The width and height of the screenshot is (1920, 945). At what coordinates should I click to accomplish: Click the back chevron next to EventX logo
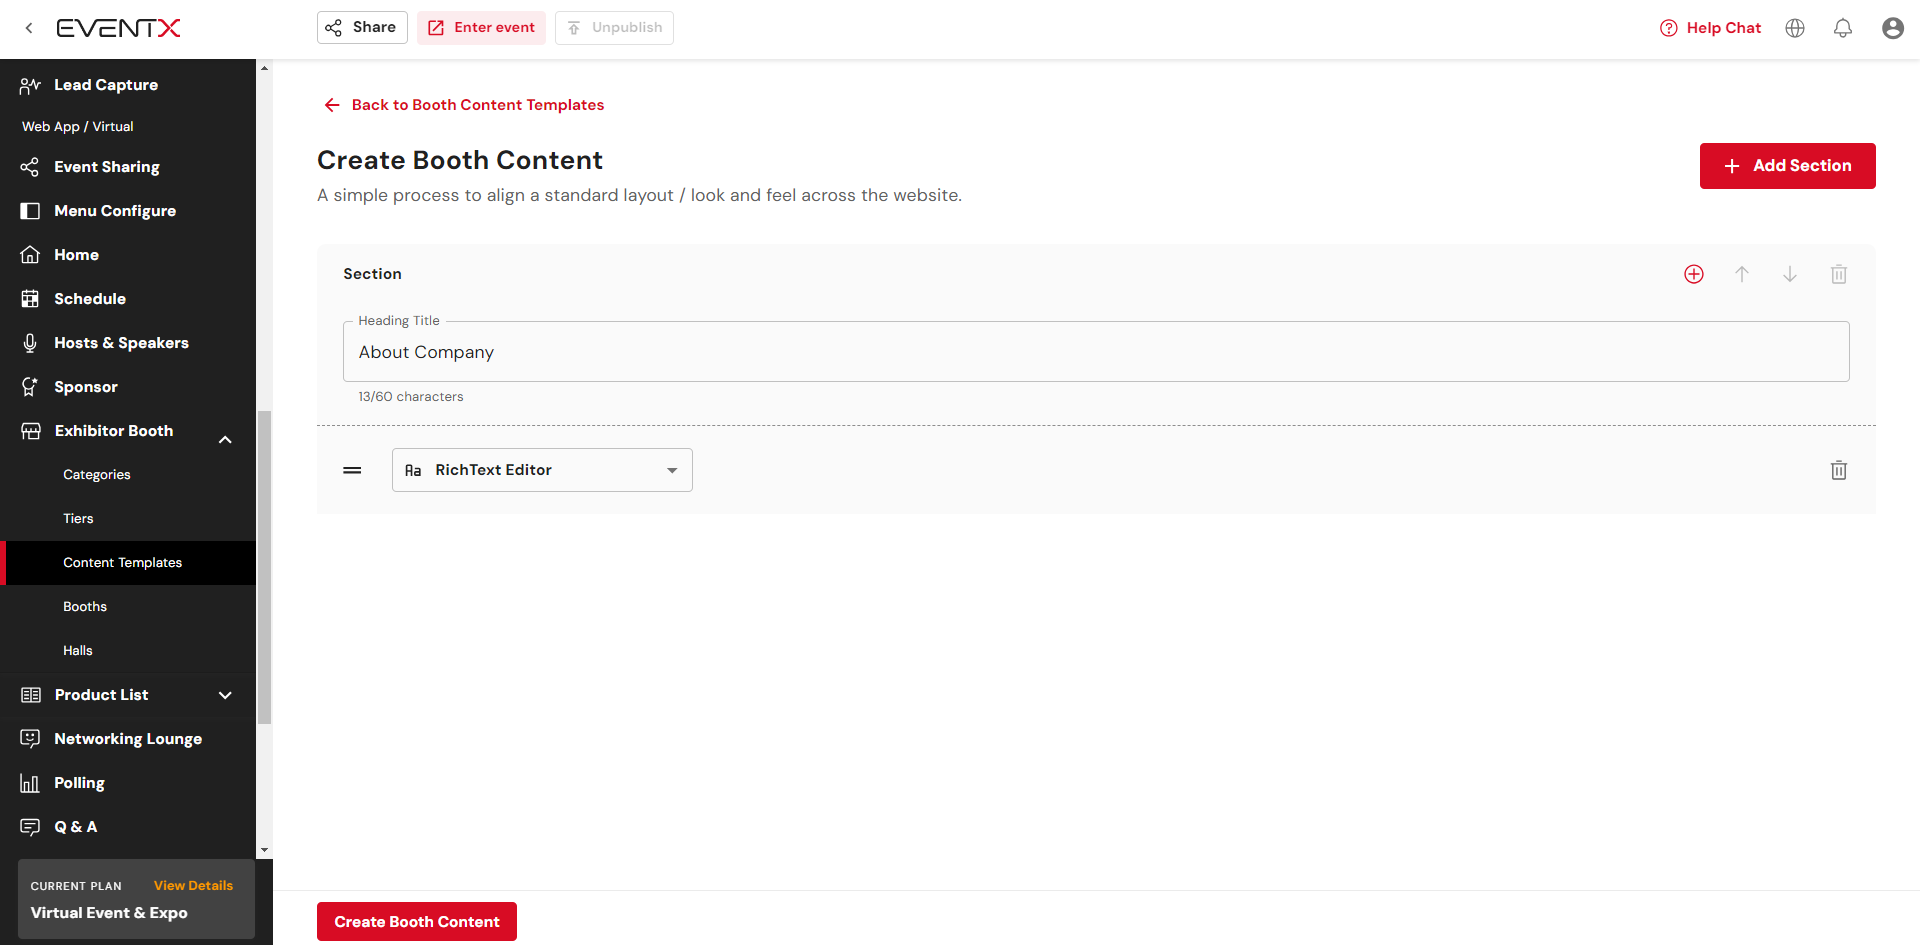click(29, 28)
